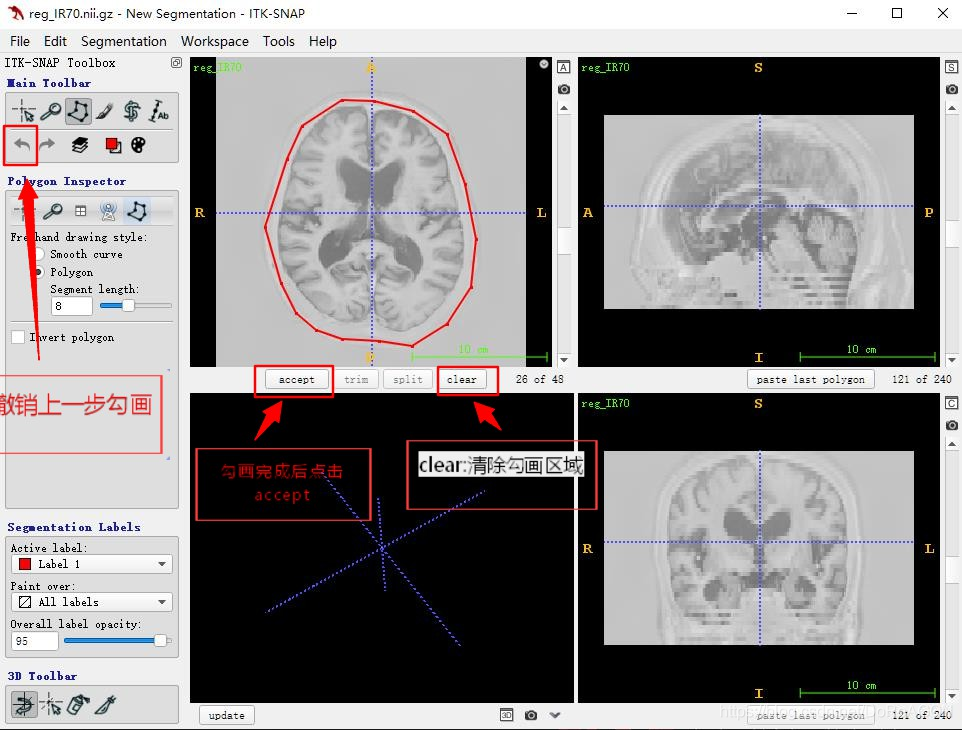Screen dimensions: 962x730
Task: Expand the 3D view with the 3D icon
Action: click(506, 715)
